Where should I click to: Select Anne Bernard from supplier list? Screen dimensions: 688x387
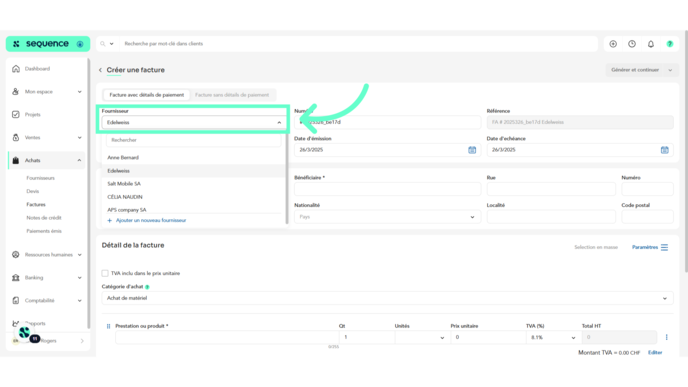[193, 158]
